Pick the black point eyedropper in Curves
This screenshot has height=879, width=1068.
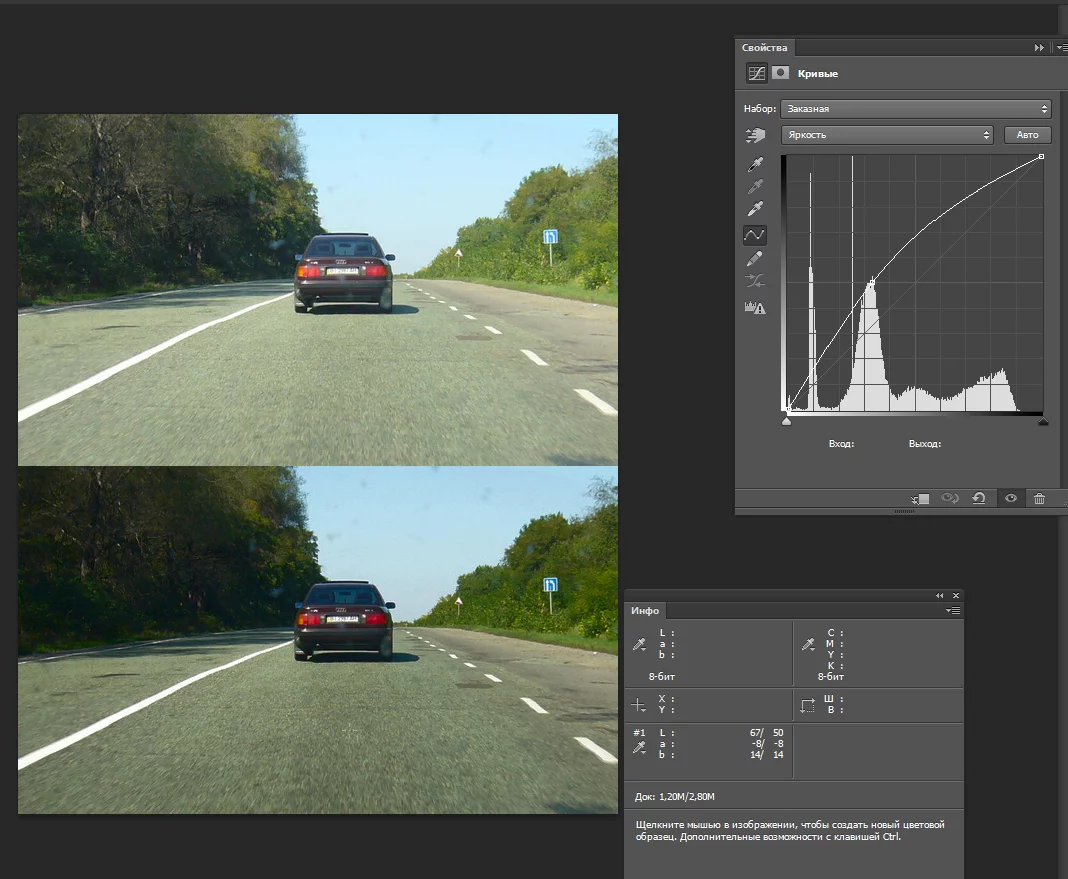click(x=755, y=162)
